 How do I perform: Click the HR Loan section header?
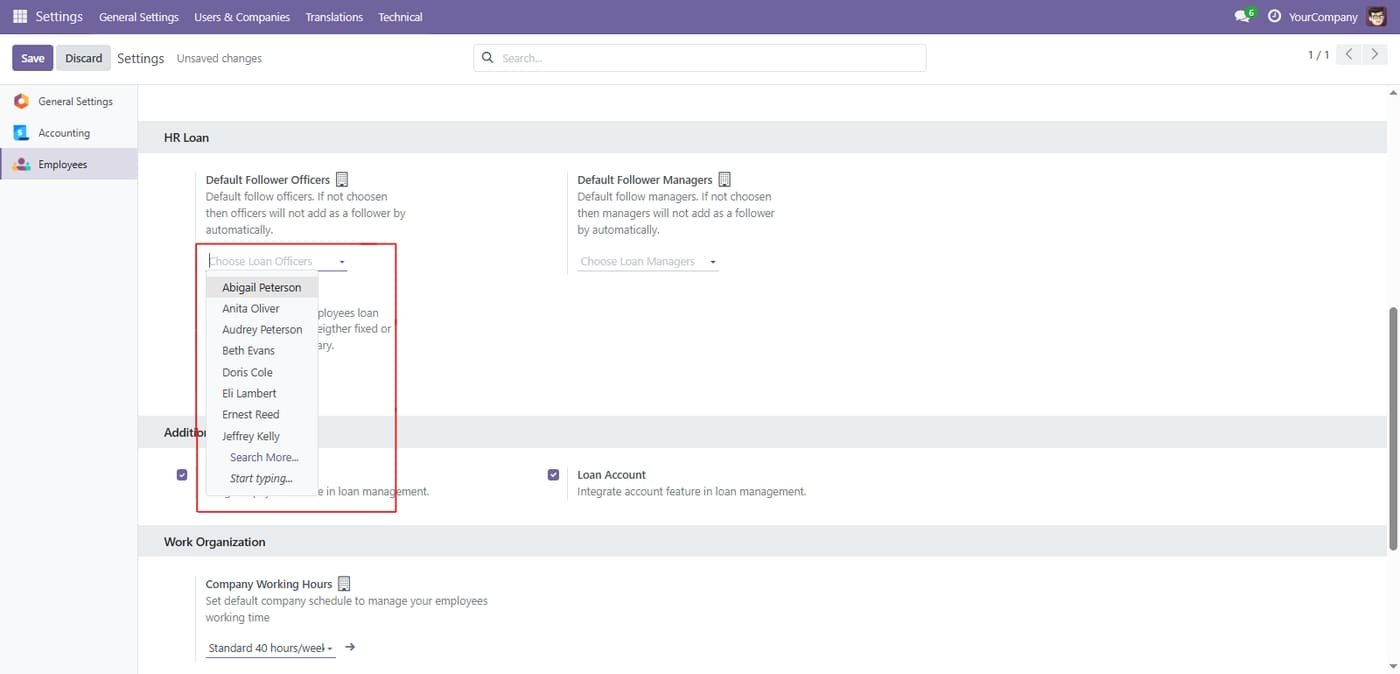click(x=762, y=137)
